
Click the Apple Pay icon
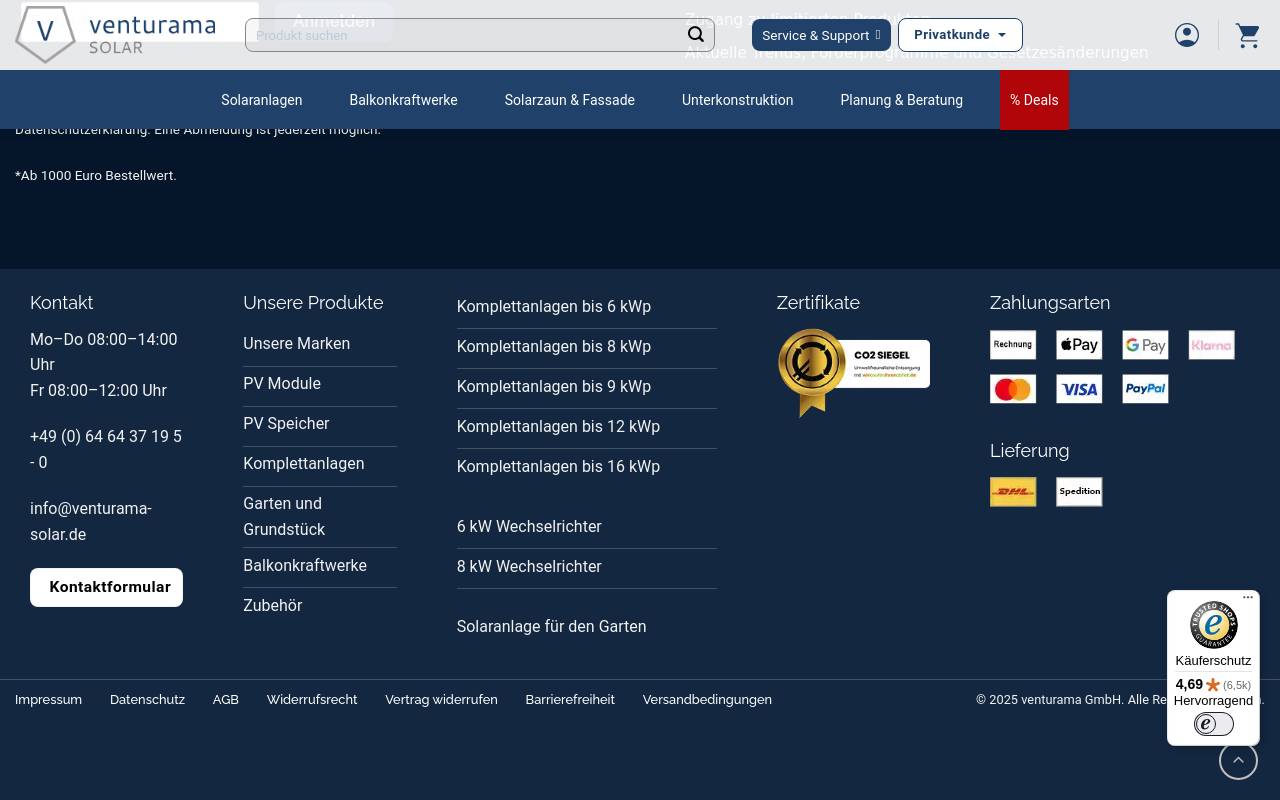[x=1079, y=345]
